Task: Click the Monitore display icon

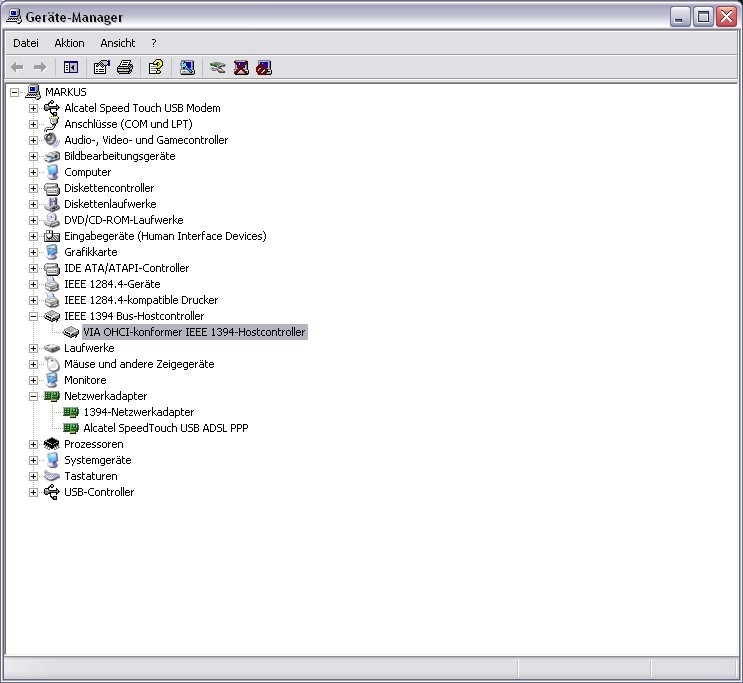Action: [x=52, y=380]
